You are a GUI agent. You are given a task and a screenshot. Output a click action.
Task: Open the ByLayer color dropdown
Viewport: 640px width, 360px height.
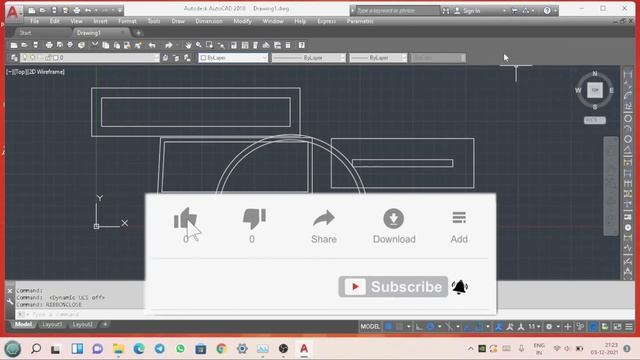(x=233, y=58)
